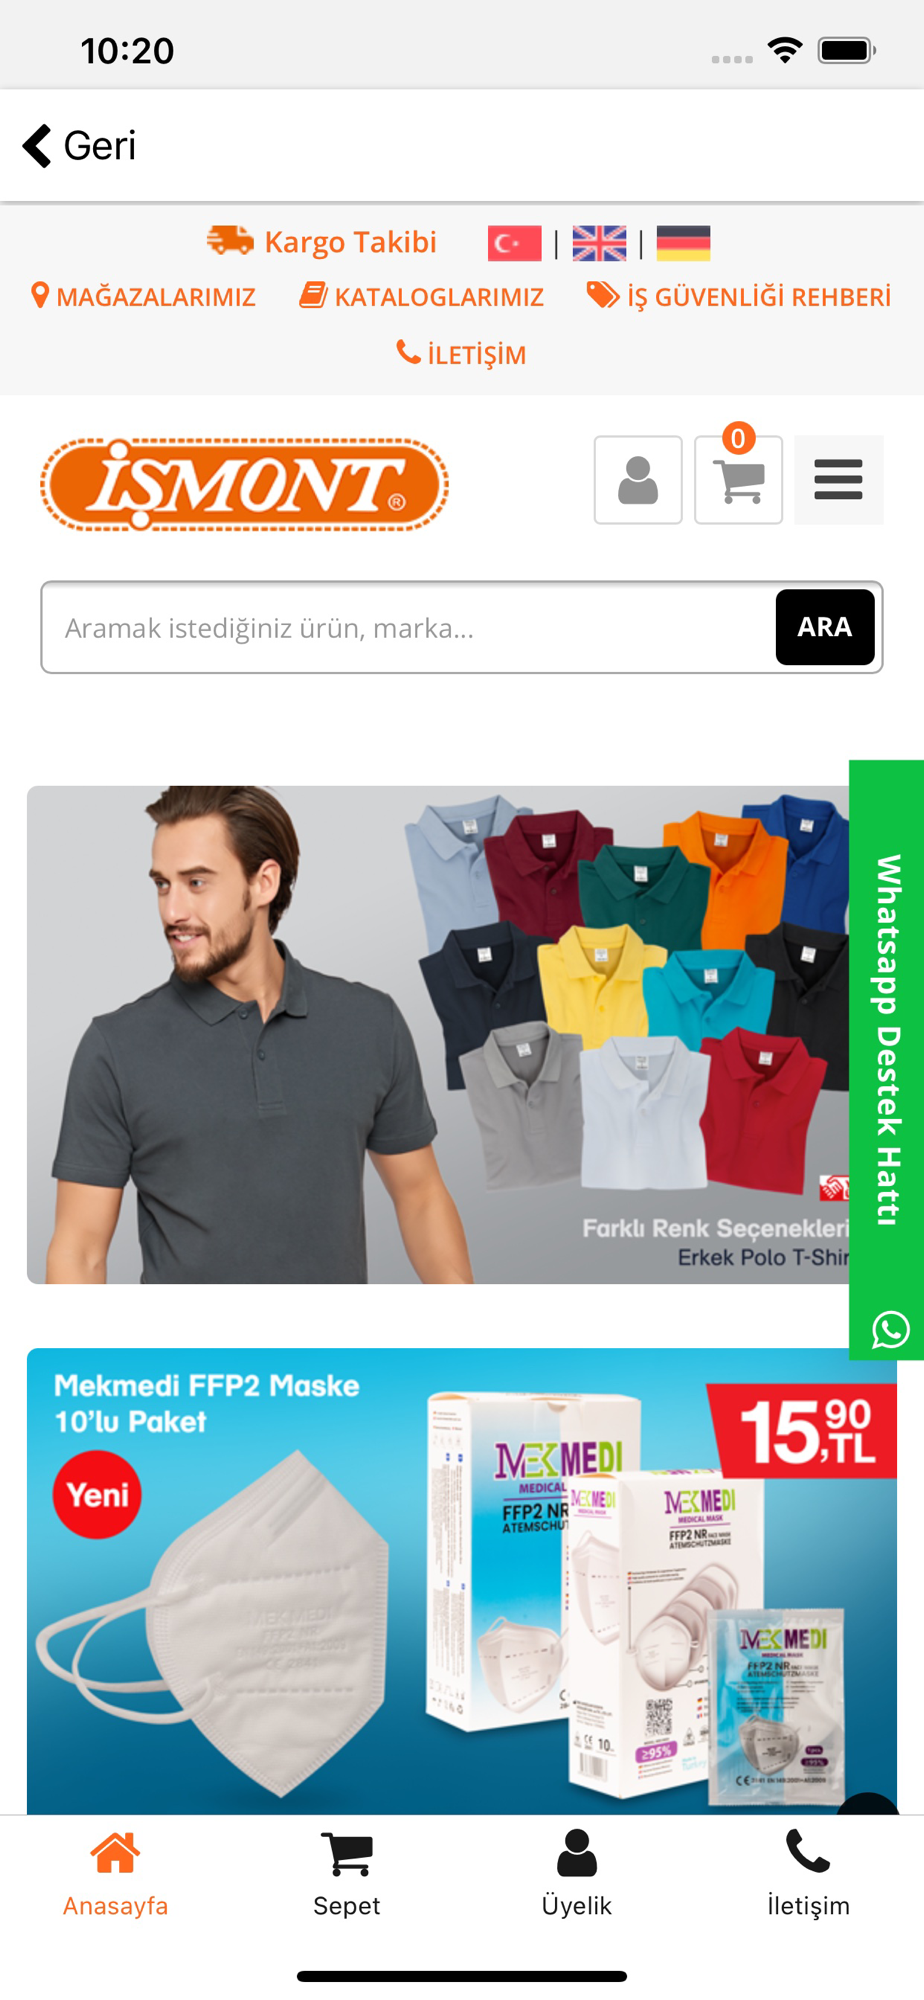Switch to the Üyelik tab
This screenshot has width=924, height=2000.
[x=577, y=1874]
